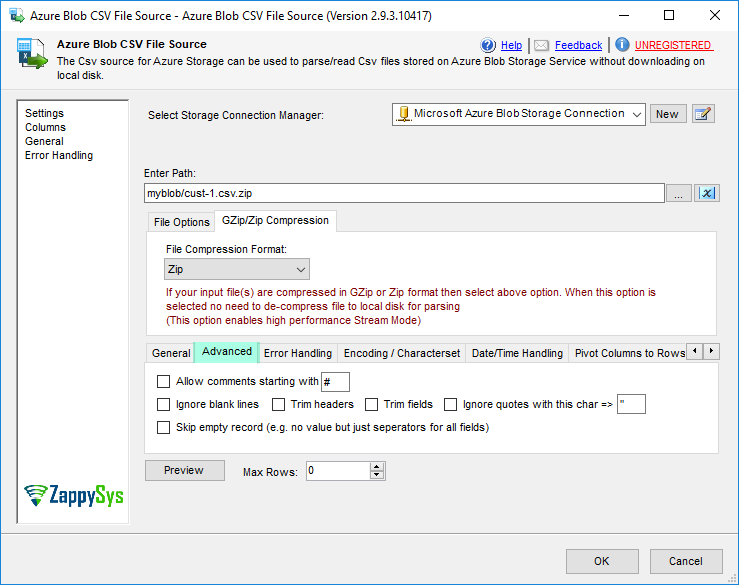Click the Enter Path text field
Image resolution: width=739 pixels, height=585 pixels.
(404, 193)
